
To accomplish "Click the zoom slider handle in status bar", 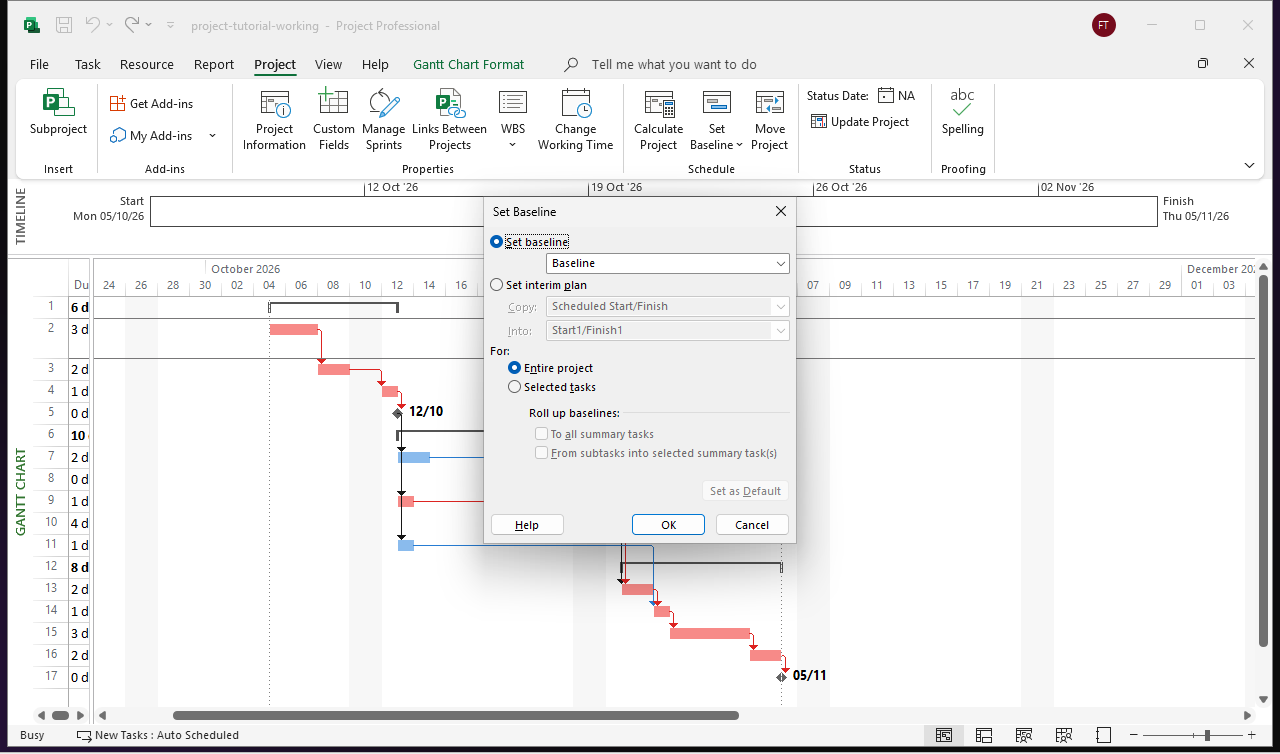I will [x=1208, y=735].
